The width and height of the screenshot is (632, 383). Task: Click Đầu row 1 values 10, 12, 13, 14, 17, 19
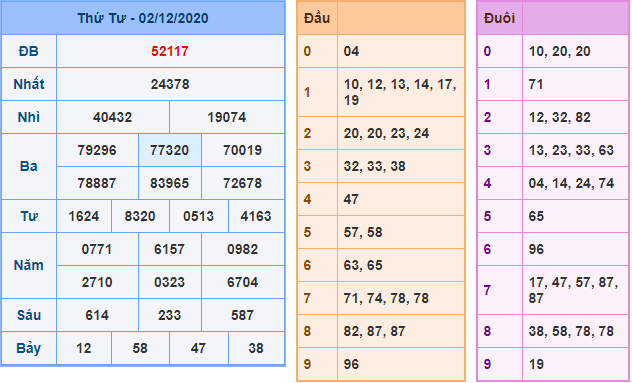pyautogui.click(x=400, y=92)
